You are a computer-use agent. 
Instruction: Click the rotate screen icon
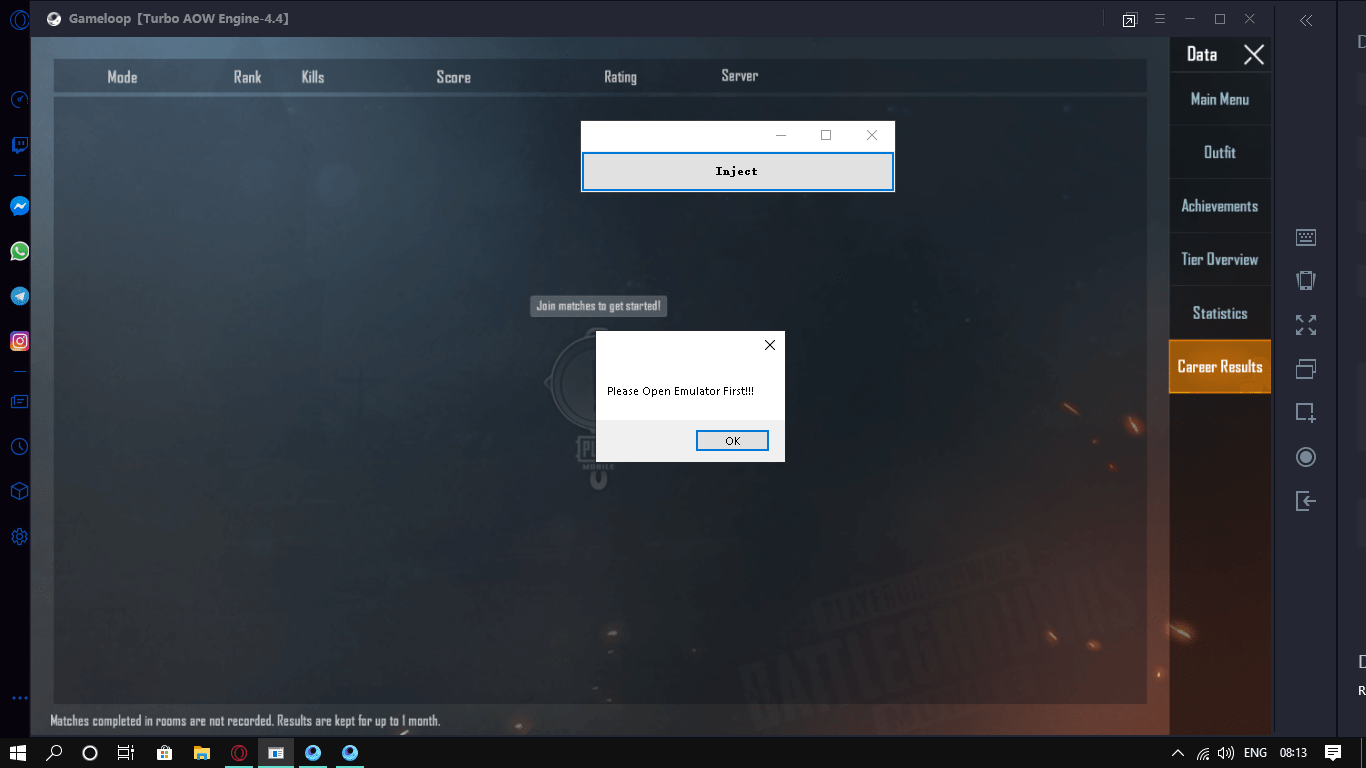pyautogui.click(x=1305, y=281)
